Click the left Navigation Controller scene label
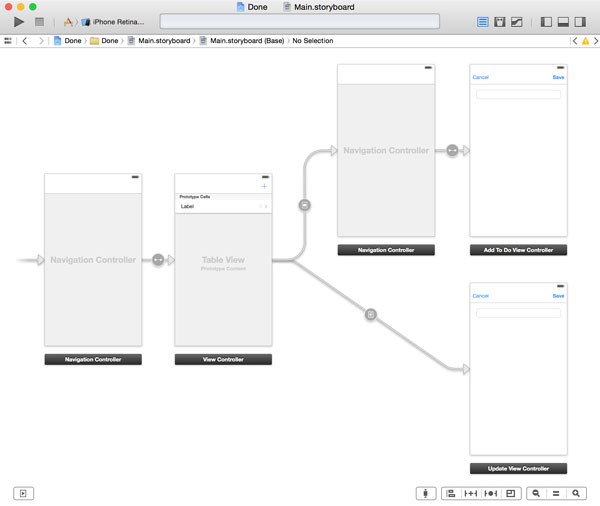Image resolution: width=600 pixels, height=506 pixels. pyautogui.click(x=93, y=359)
